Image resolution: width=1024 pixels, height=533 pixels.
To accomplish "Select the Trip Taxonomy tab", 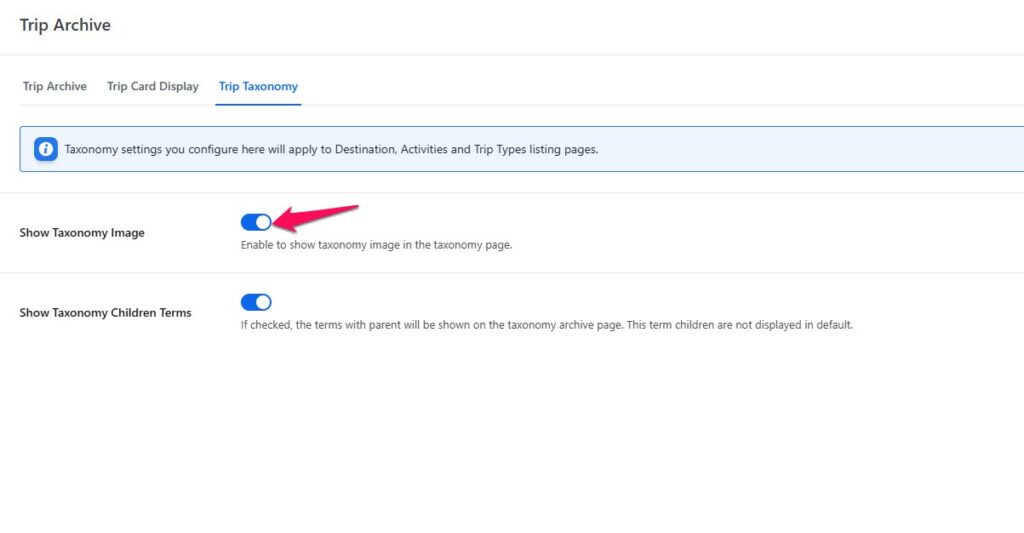I will click(258, 86).
